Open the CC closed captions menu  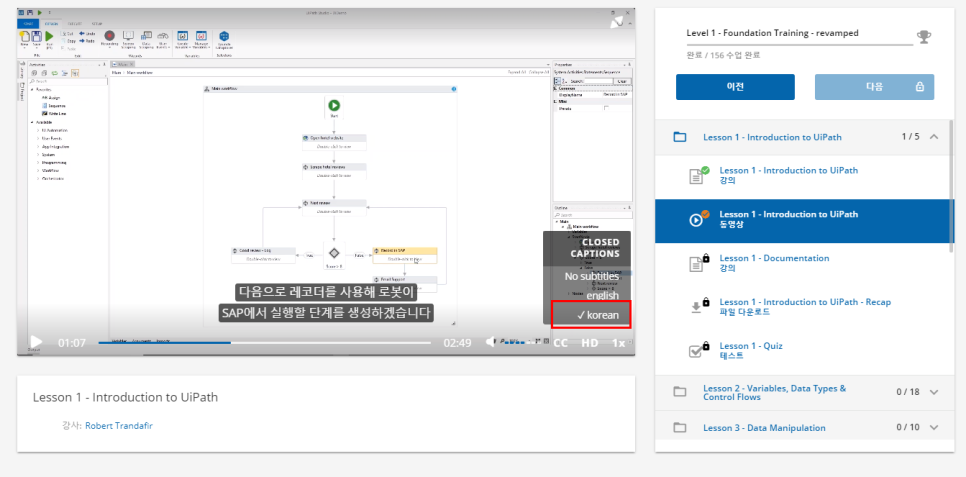click(561, 343)
